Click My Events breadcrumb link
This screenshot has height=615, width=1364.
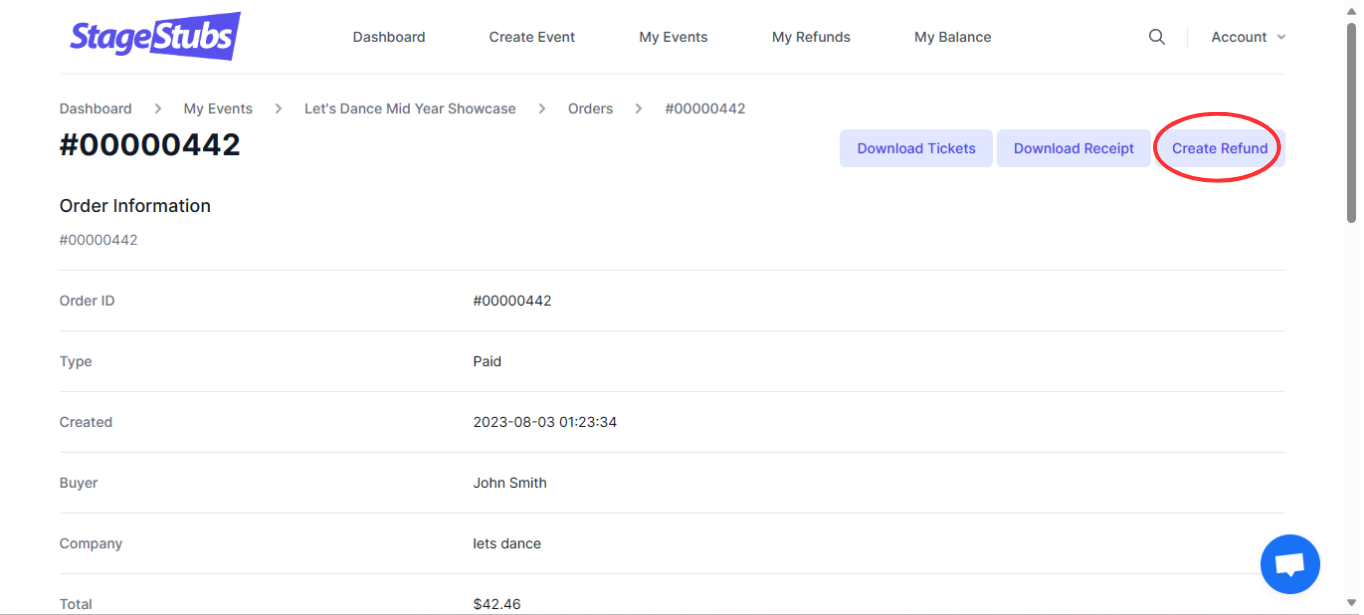pyautogui.click(x=218, y=108)
